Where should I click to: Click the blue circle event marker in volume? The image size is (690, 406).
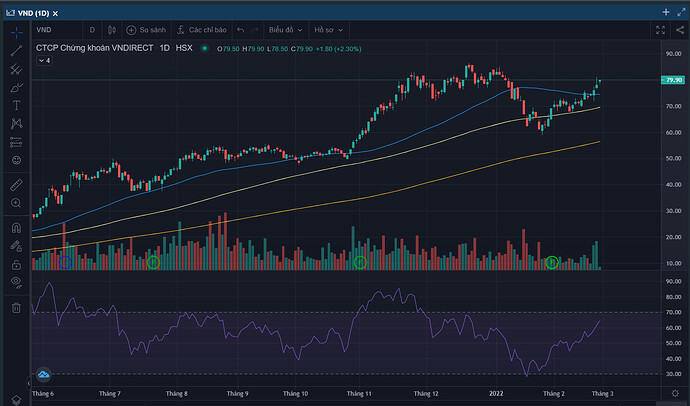point(65,263)
